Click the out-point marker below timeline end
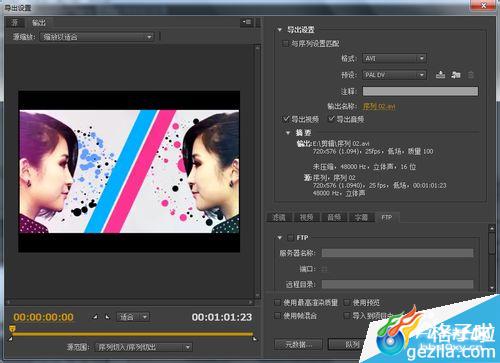The height and width of the screenshot is (363, 500). (x=255, y=339)
